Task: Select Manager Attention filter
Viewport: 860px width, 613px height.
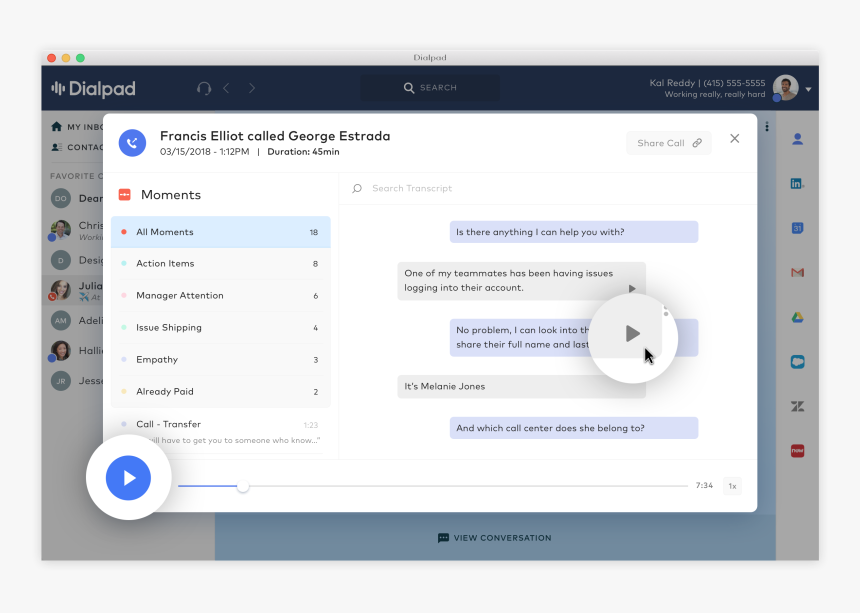Action: 220,296
